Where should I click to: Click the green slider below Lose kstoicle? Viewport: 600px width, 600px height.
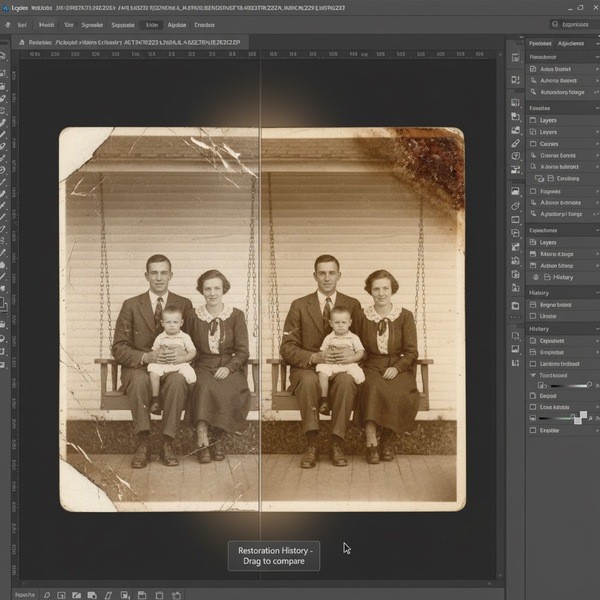tap(557, 418)
